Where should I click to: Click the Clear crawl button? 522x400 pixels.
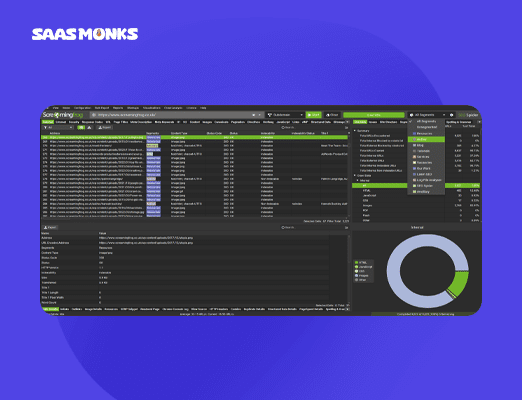(332, 115)
